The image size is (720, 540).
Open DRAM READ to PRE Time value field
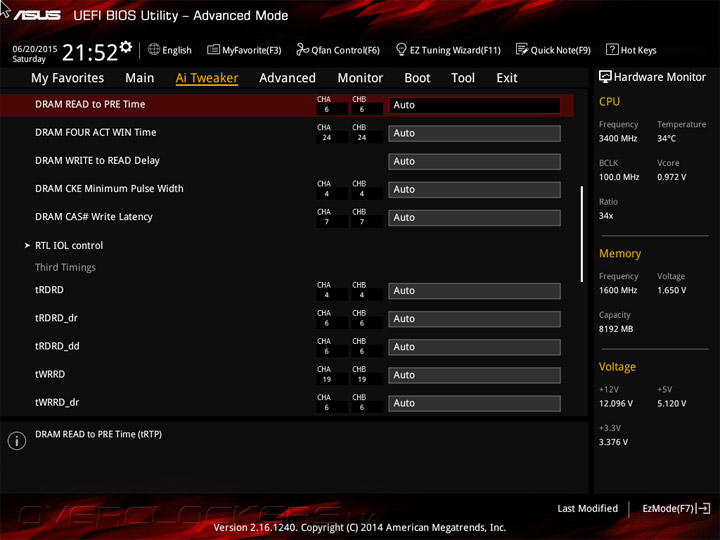coord(474,105)
